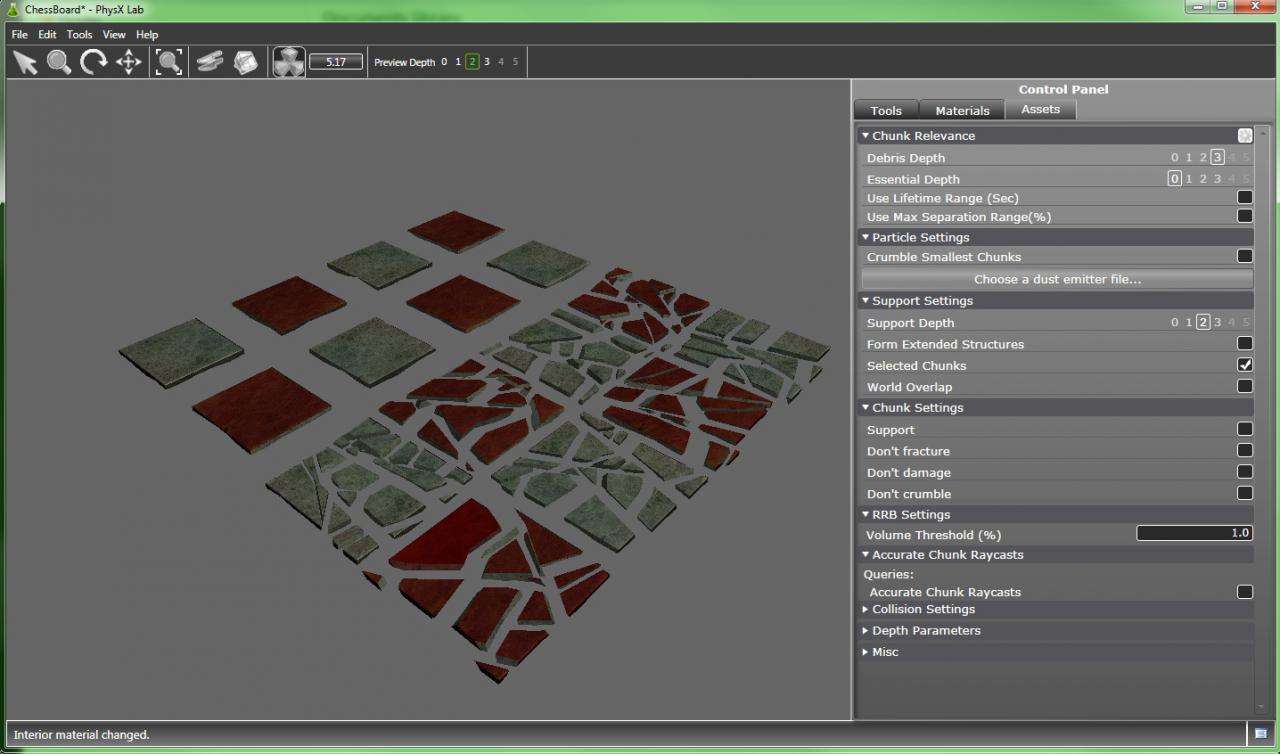Click the slice fracture tool icon

pos(209,62)
